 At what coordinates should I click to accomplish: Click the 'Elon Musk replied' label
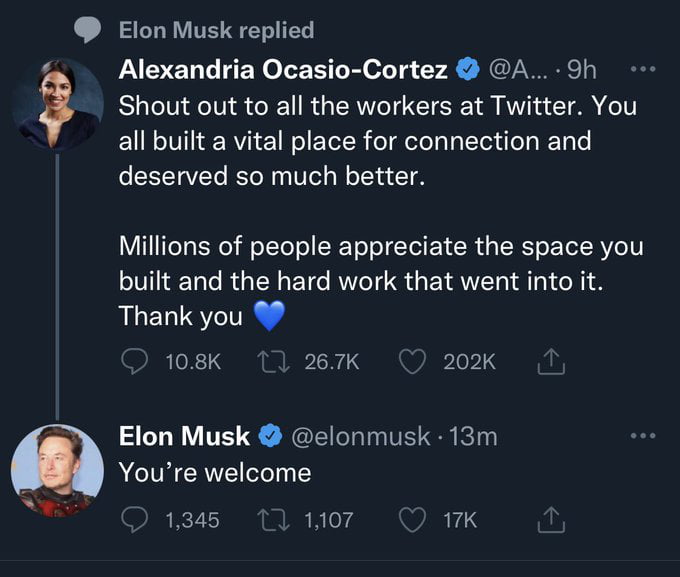(x=216, y=30)
